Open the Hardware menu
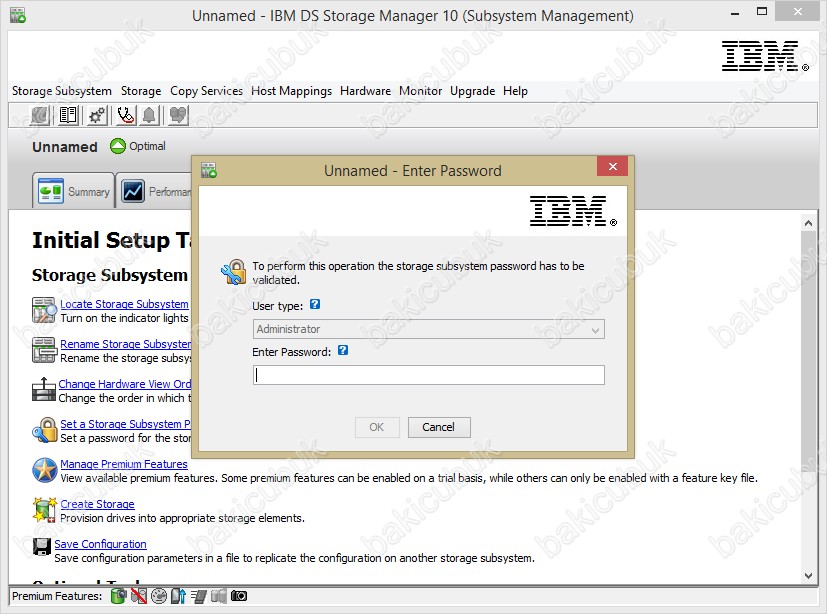 pyautogui.click(x=365, y=91)
